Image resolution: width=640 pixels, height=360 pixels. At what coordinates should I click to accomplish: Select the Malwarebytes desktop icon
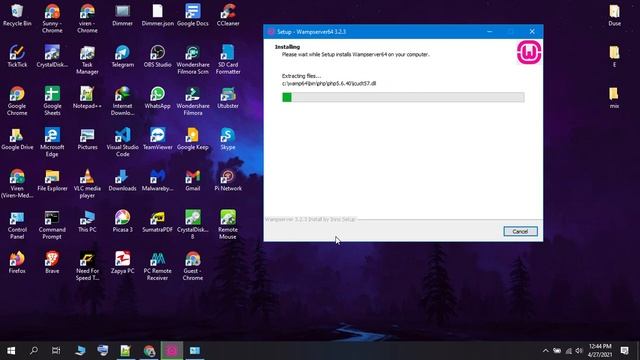coord(158,180)
